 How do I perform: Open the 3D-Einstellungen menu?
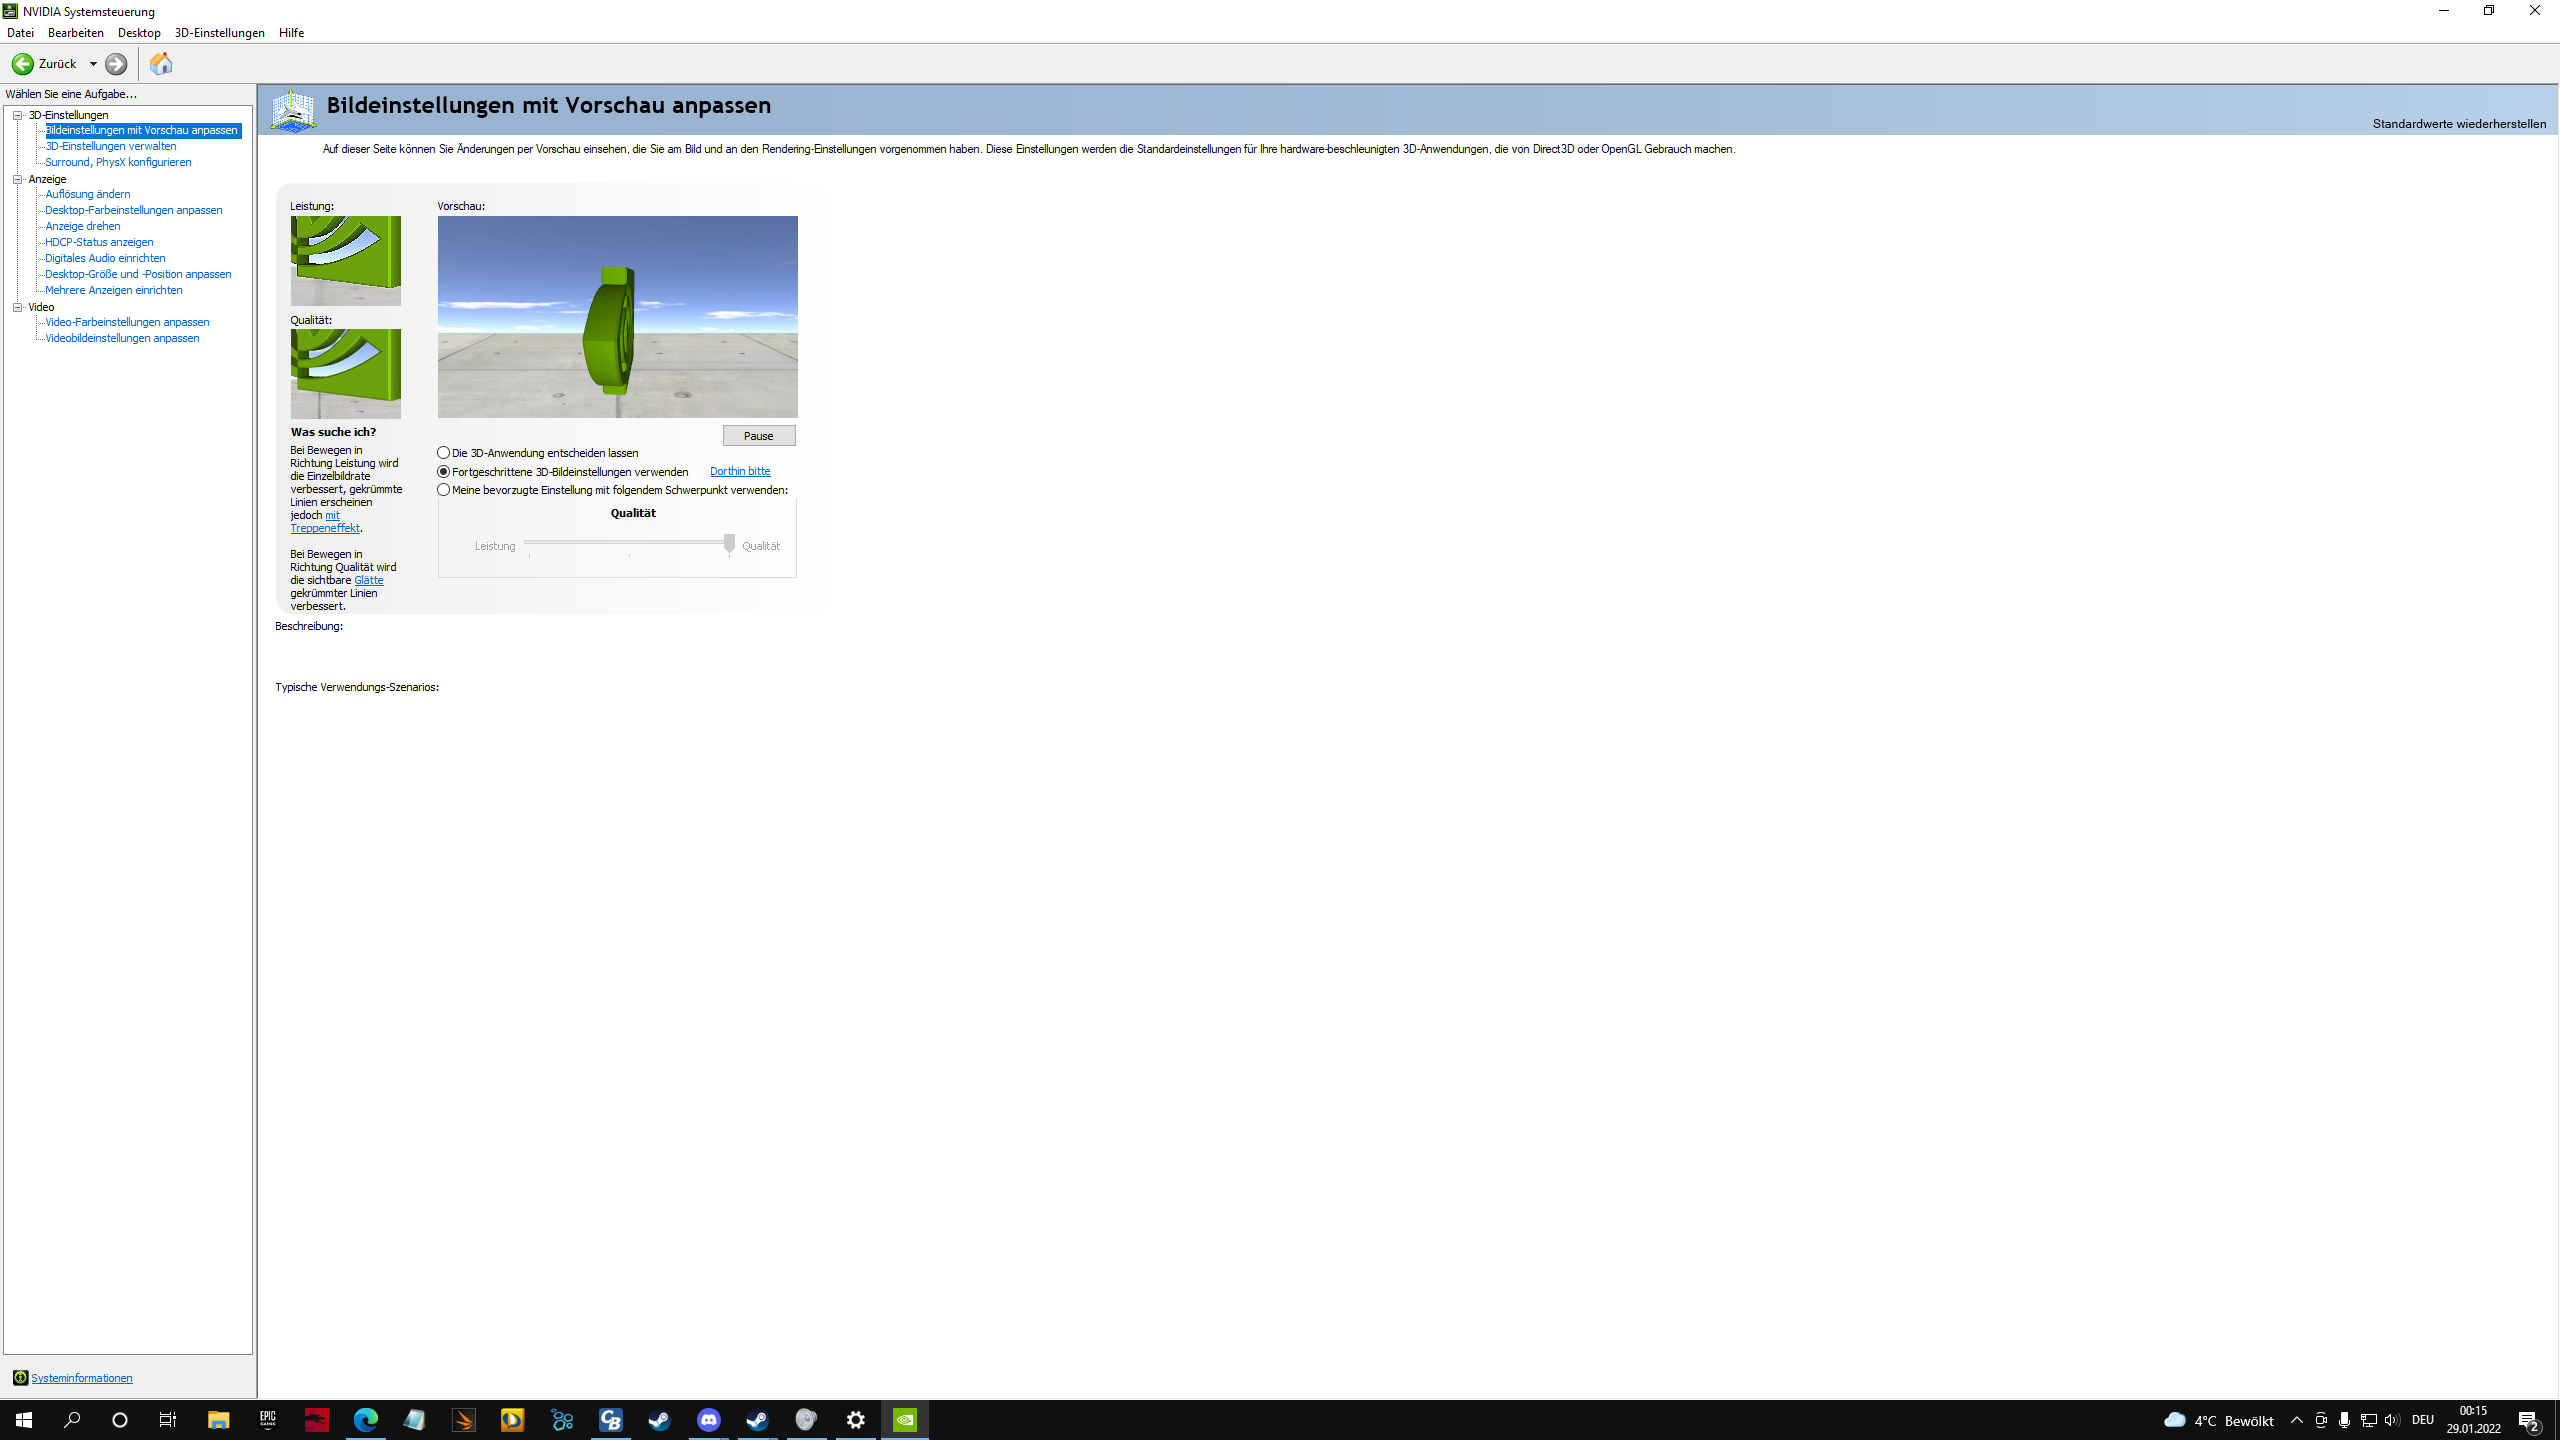tap(219, 33)
